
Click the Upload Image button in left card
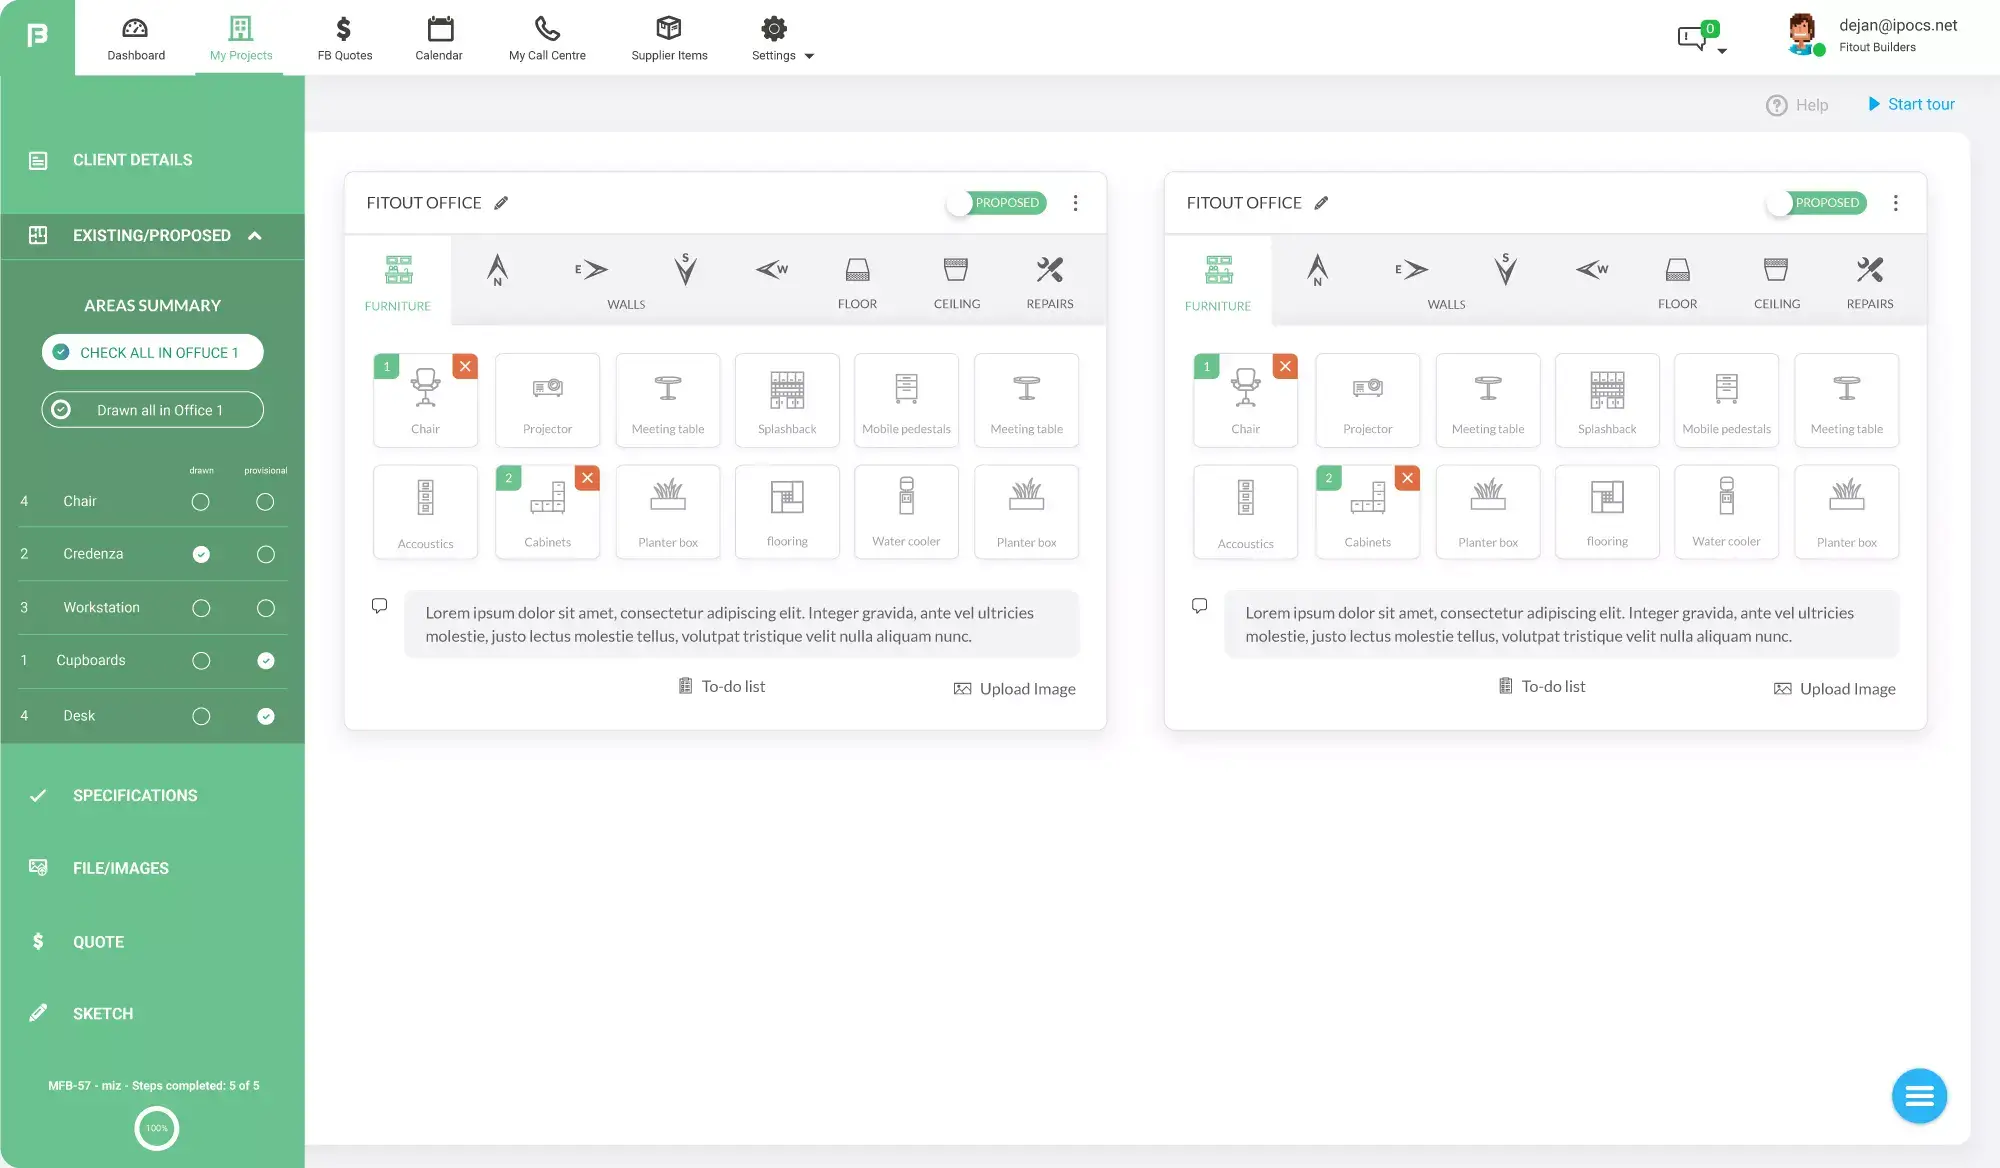point(1015,687)
